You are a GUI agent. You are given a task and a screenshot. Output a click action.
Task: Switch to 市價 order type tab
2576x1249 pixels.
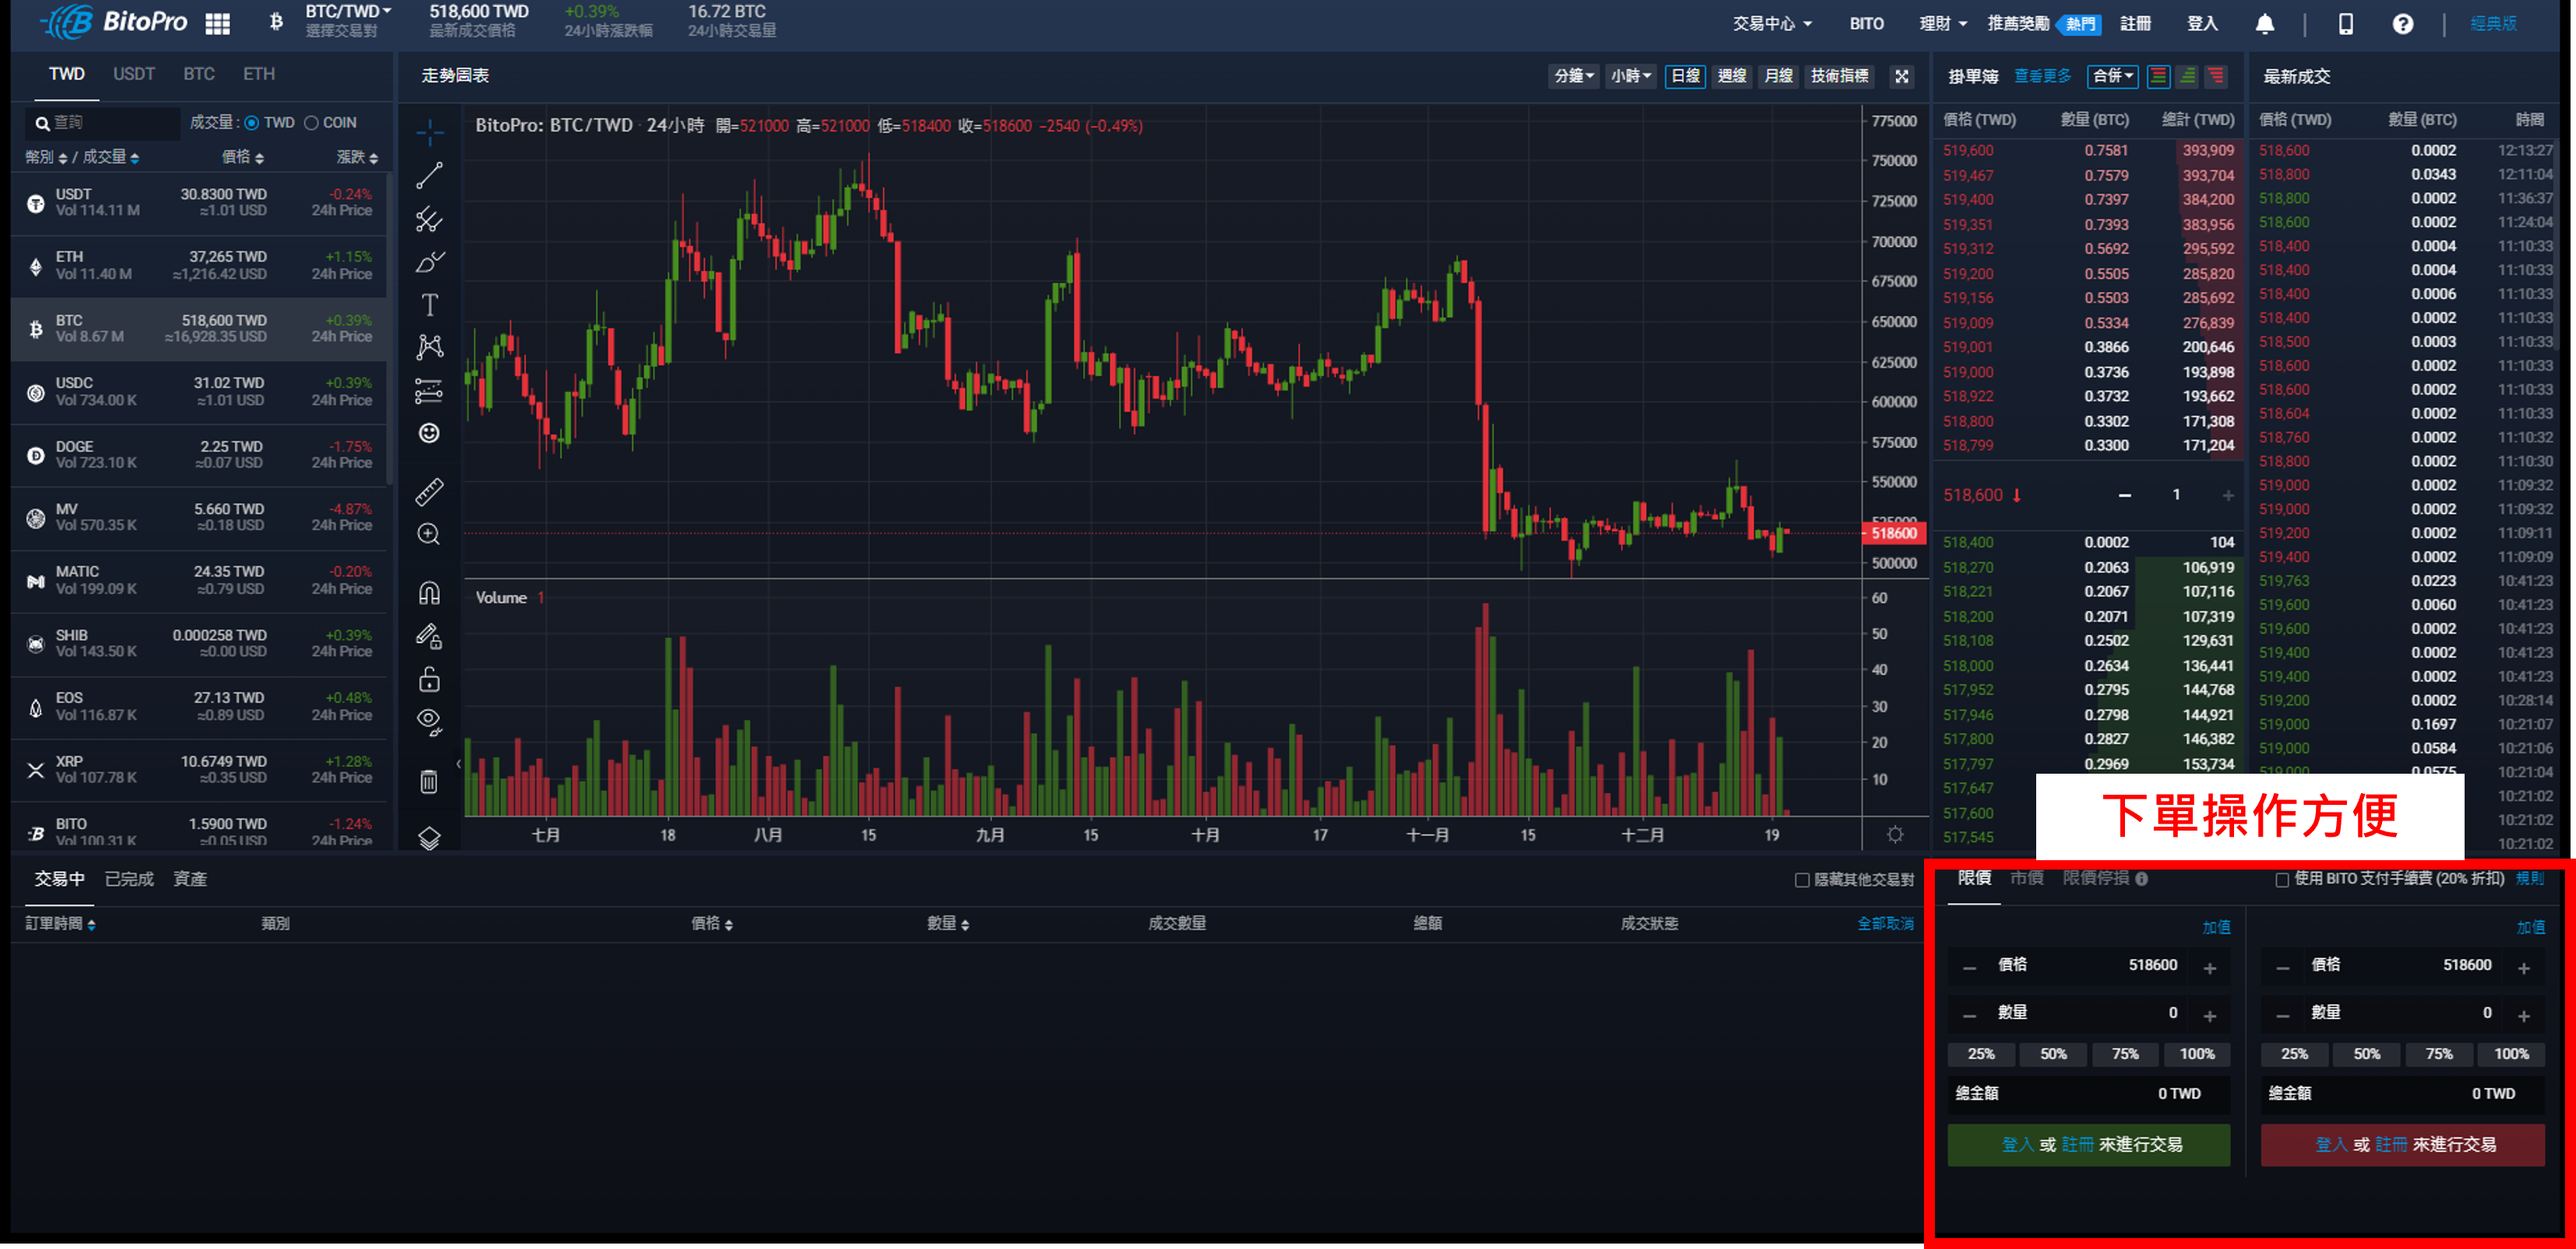point(2026,878)
